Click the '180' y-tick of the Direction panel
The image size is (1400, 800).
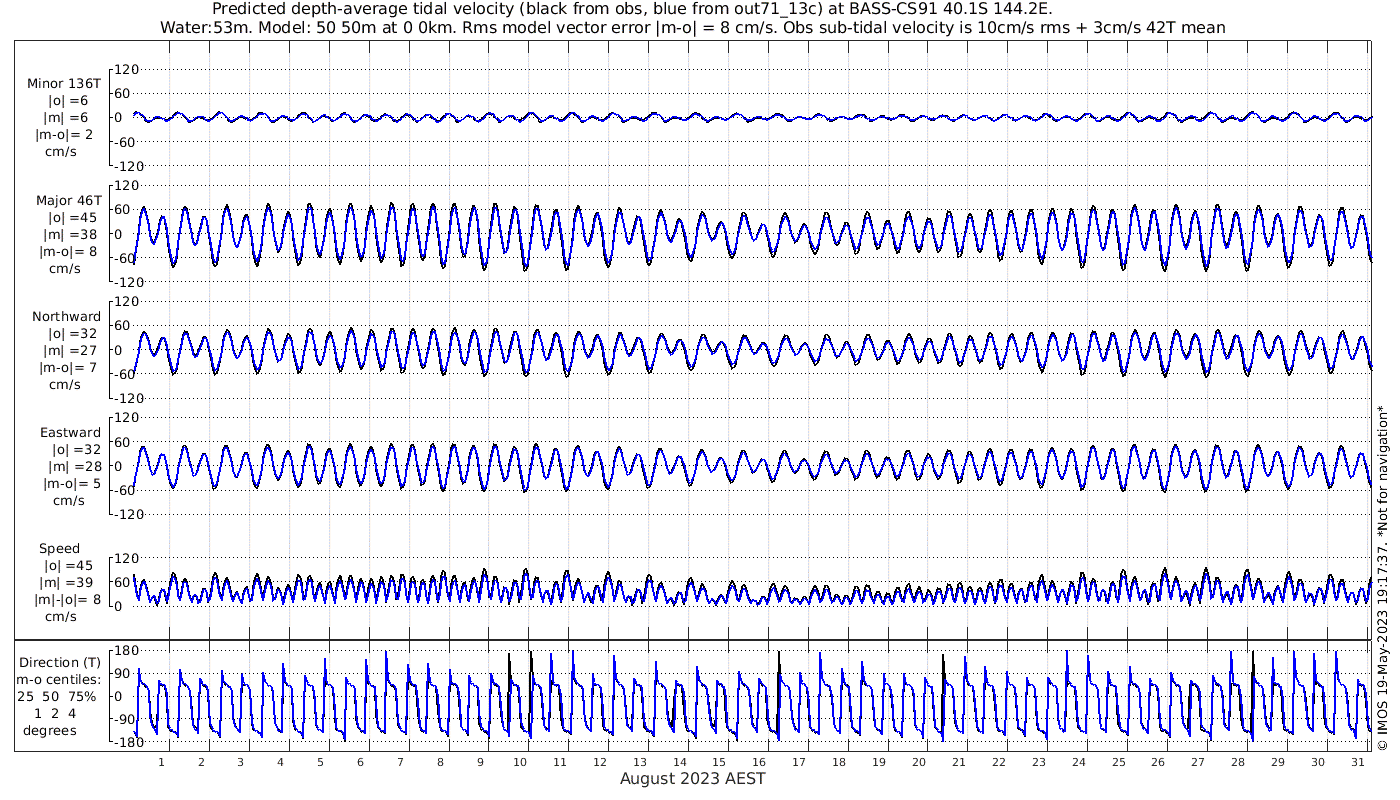126,650
